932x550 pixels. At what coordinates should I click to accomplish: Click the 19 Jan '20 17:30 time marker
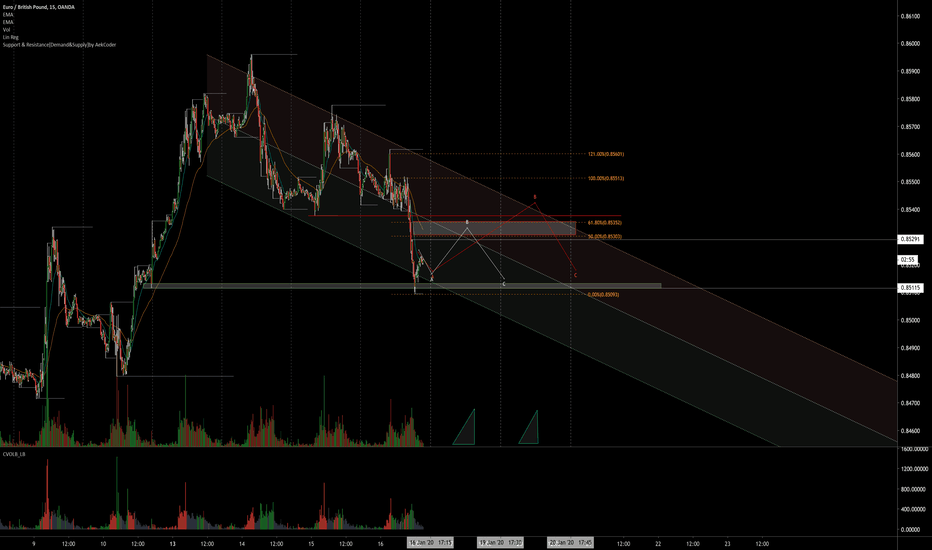pos(500,541)
